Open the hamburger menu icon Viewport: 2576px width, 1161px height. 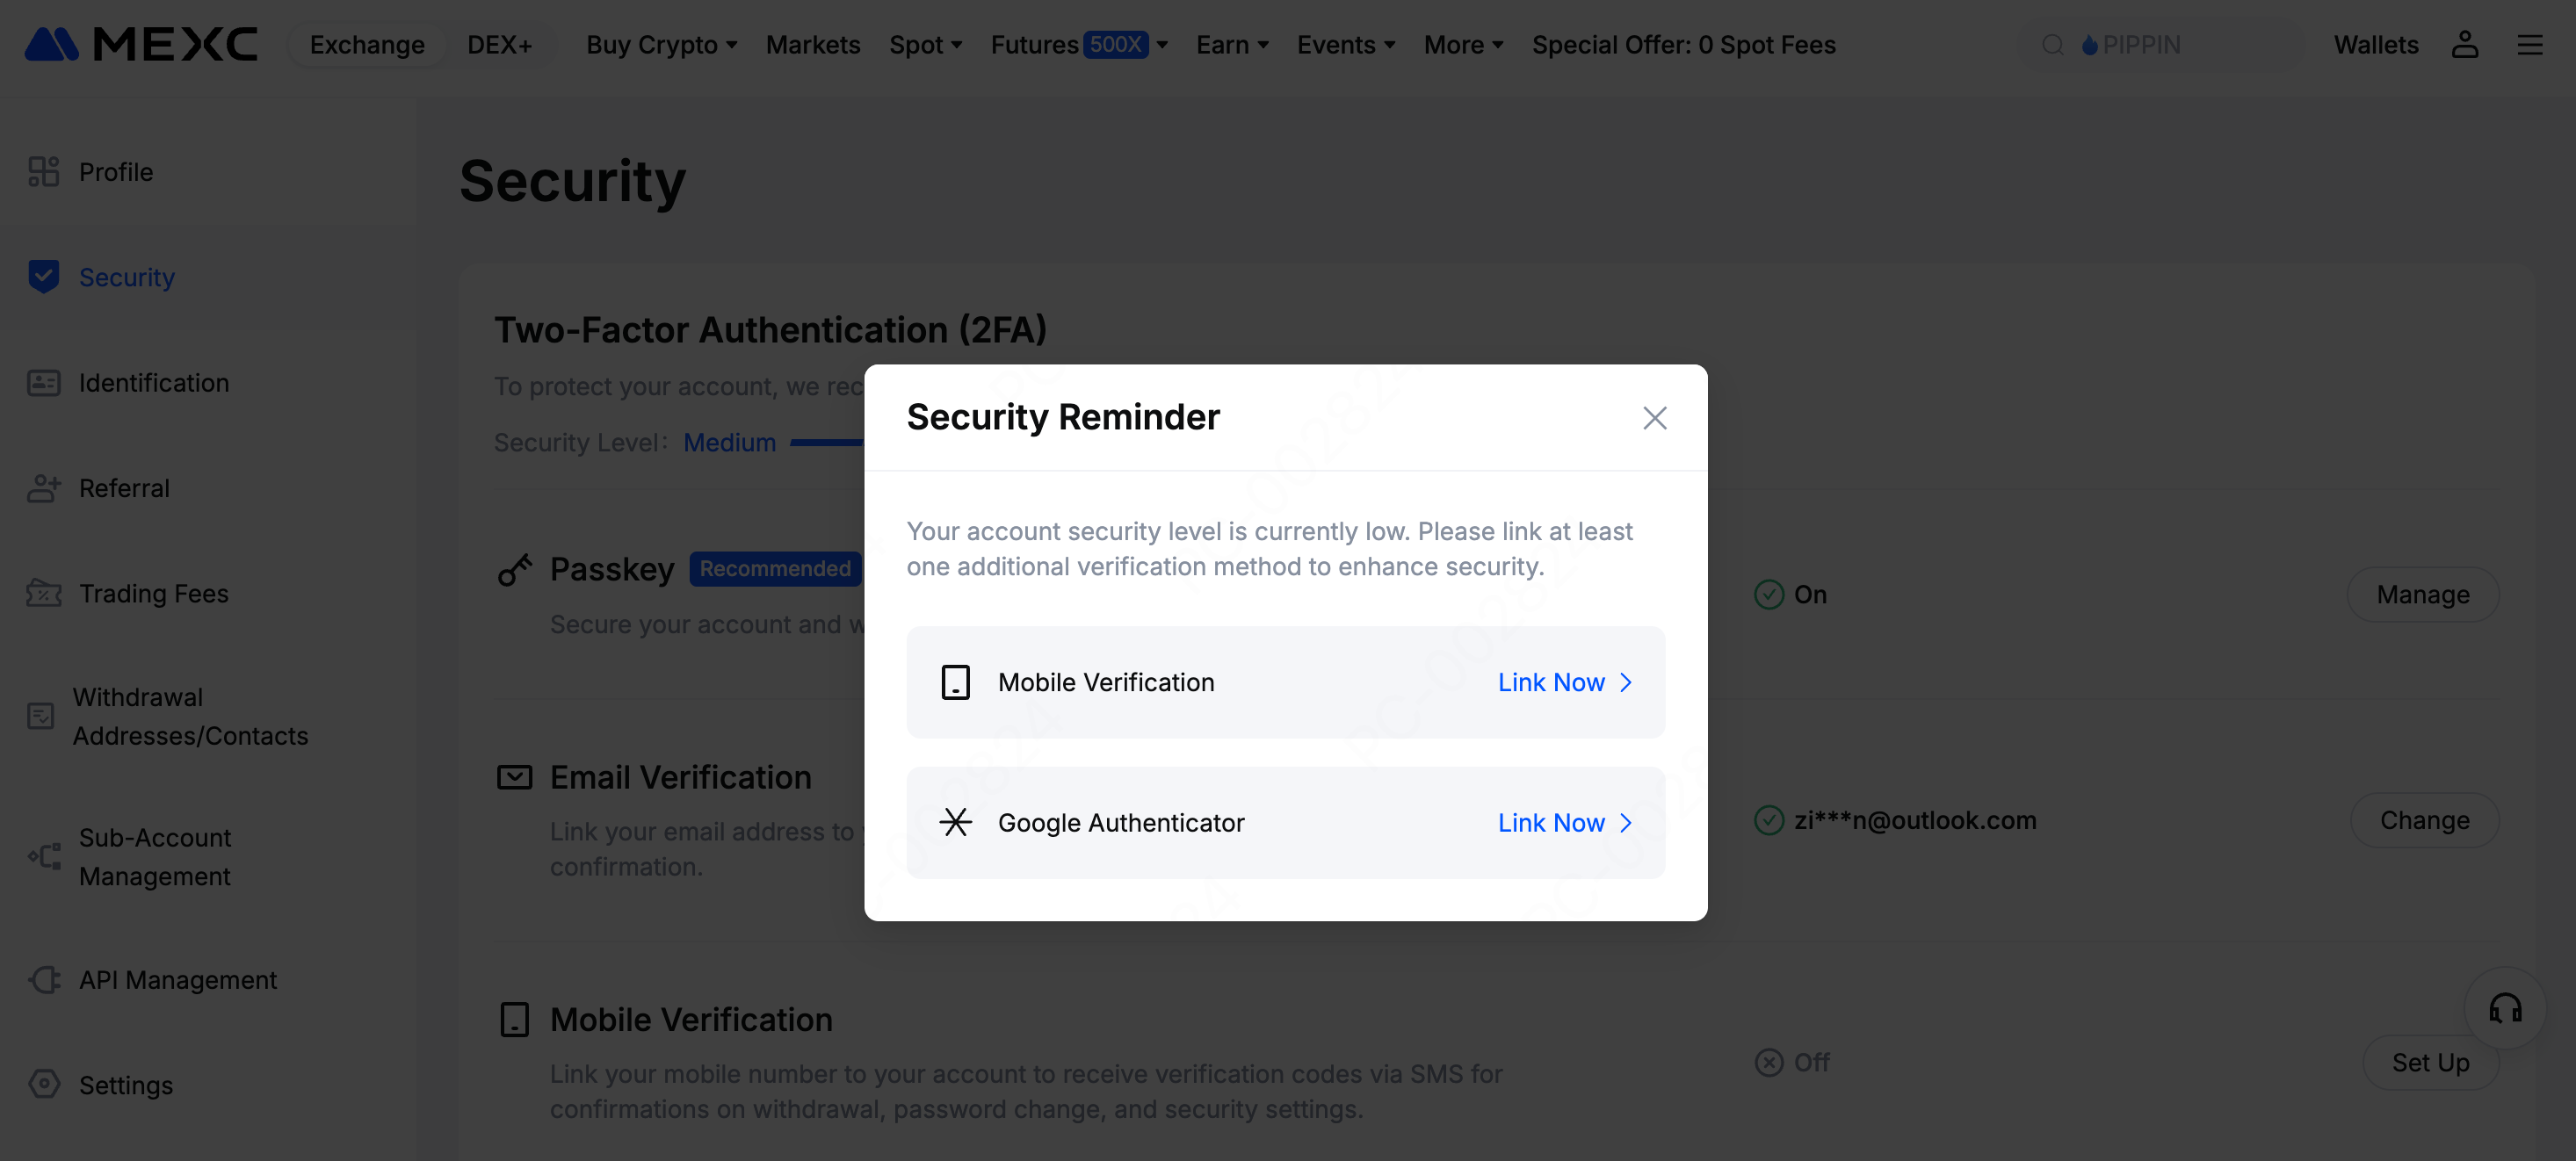point(2529,45)
